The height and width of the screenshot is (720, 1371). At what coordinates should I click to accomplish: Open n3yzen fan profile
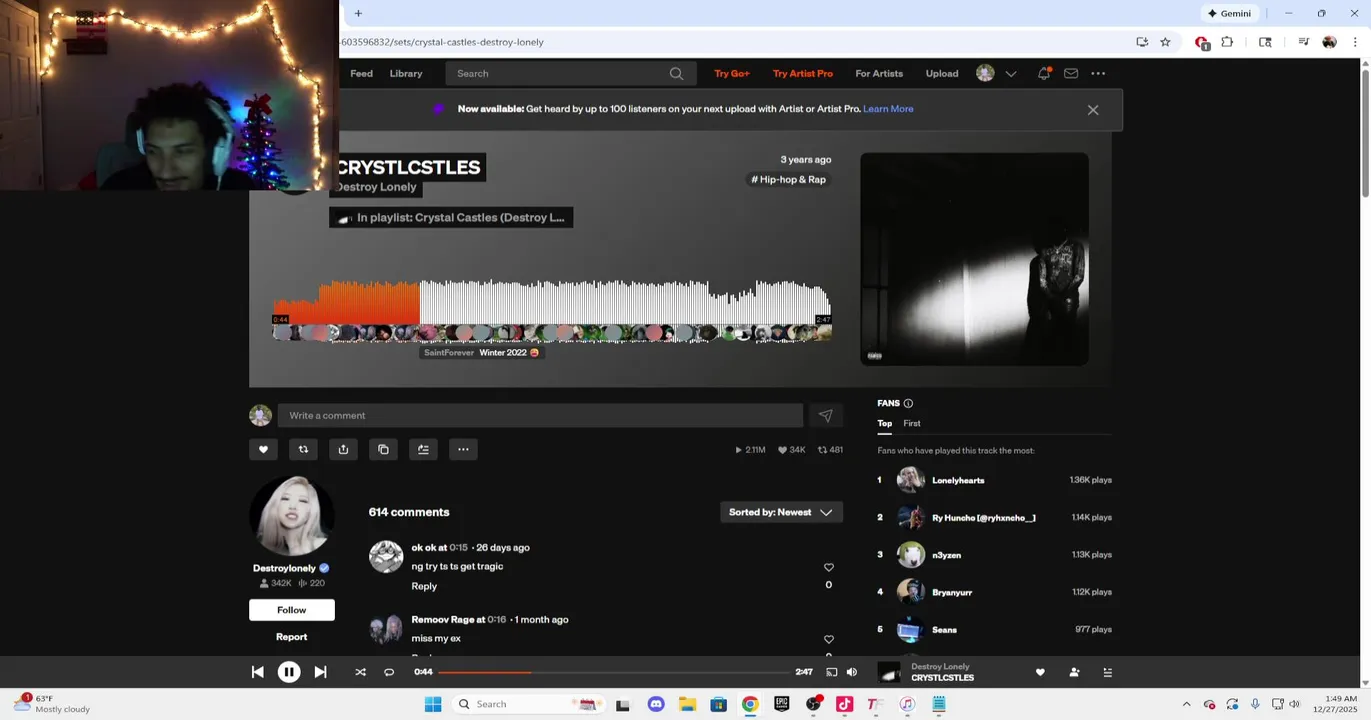click(x=946, y=555)
